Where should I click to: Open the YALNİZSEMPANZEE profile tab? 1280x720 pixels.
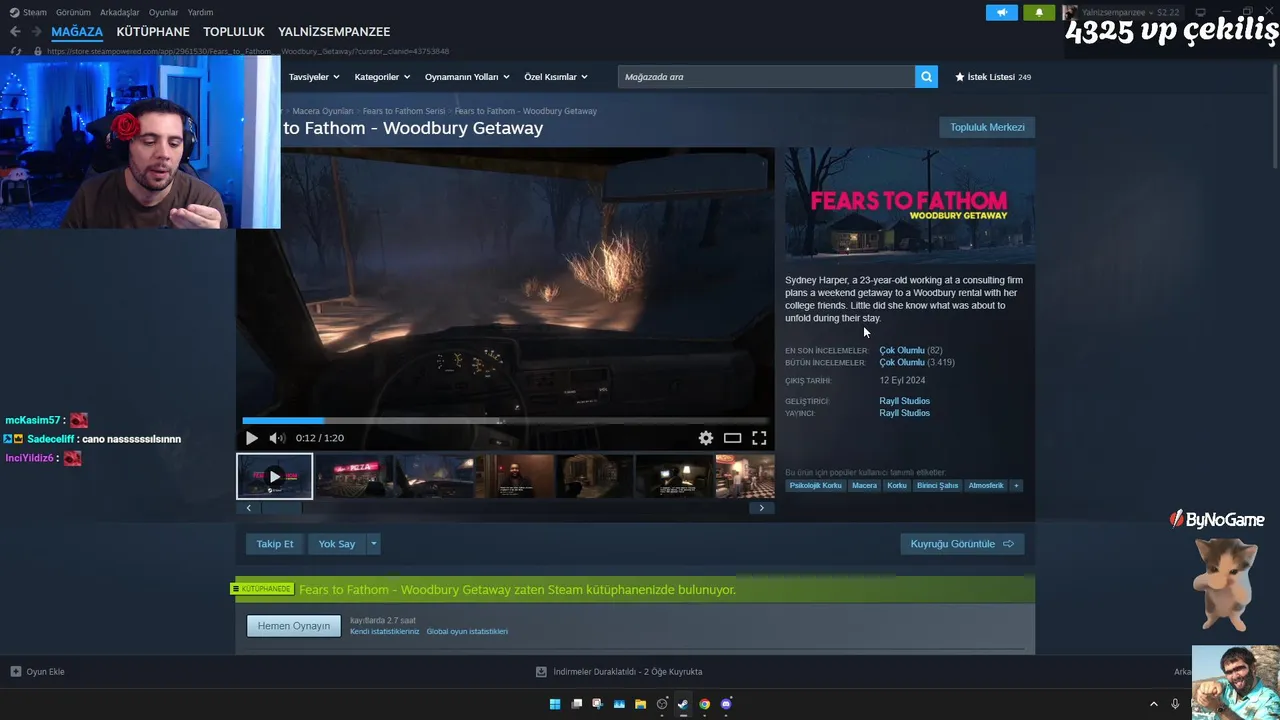point(334,32)
